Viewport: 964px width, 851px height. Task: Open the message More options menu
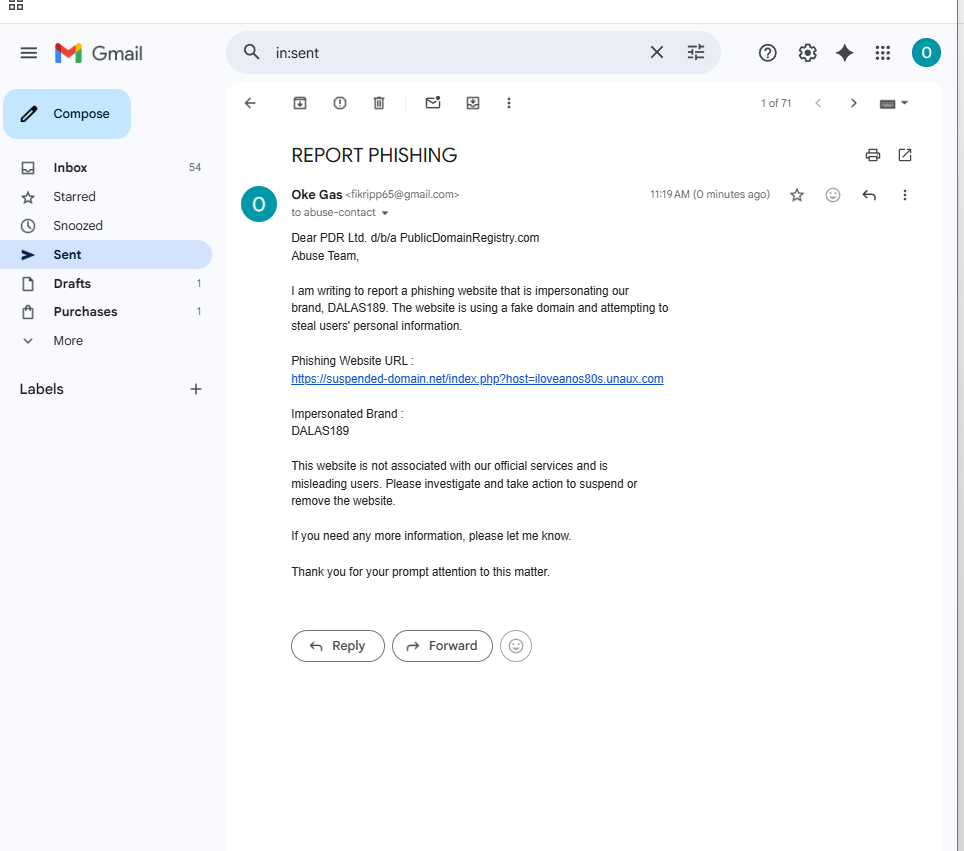tap(904, 195)
